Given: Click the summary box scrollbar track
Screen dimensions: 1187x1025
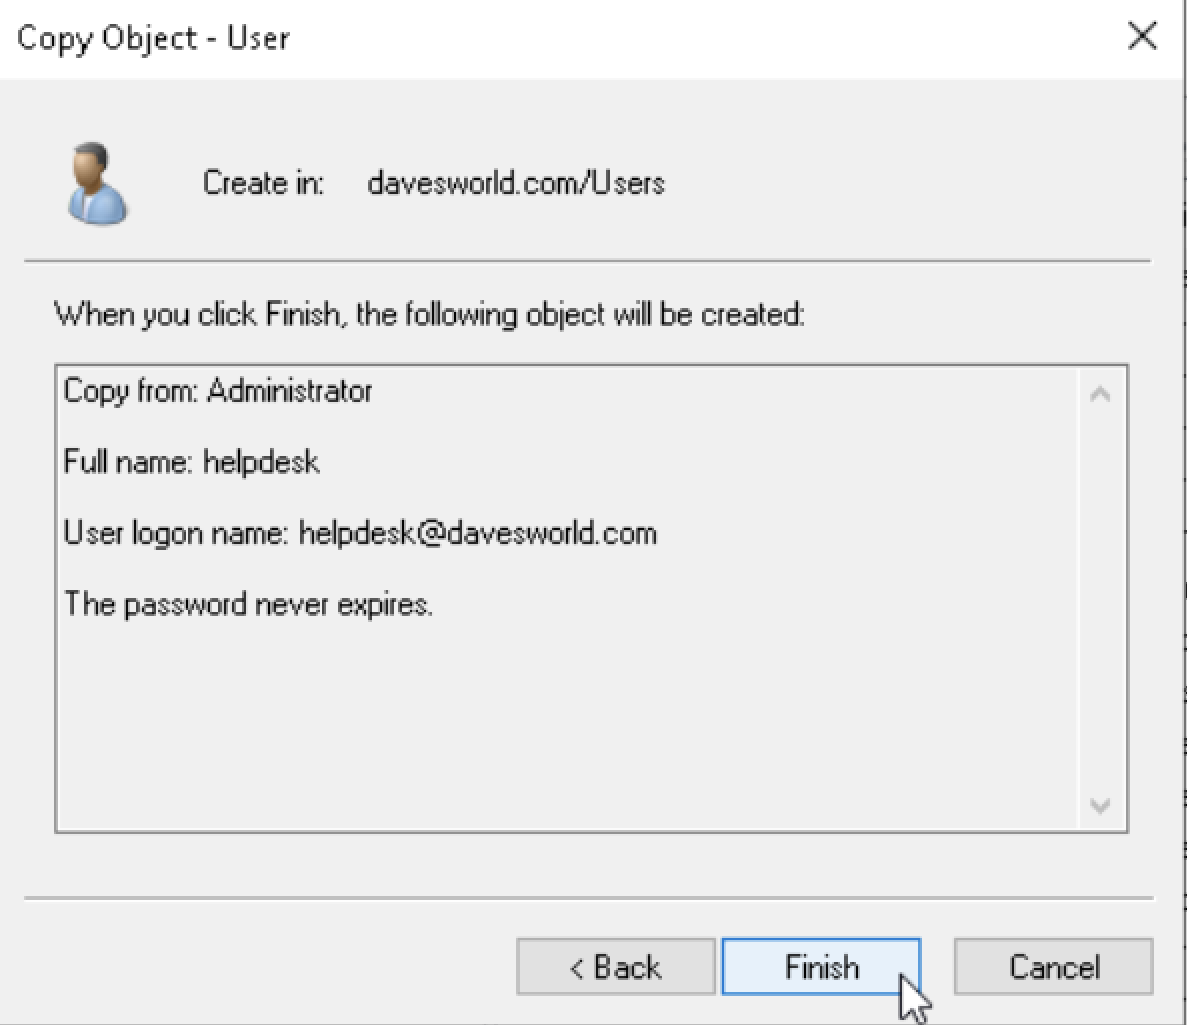Looking at the screenshot, I should 1100,600.
